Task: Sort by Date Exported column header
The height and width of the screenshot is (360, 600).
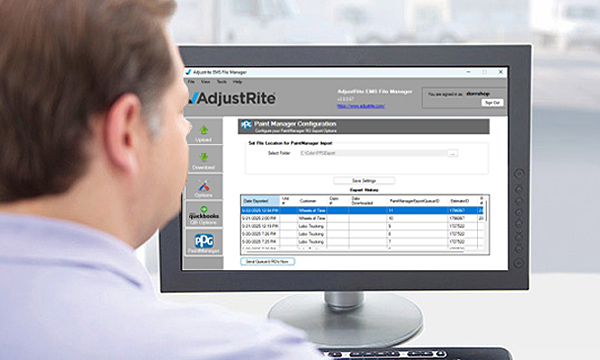Action: [x=261, y=201]
